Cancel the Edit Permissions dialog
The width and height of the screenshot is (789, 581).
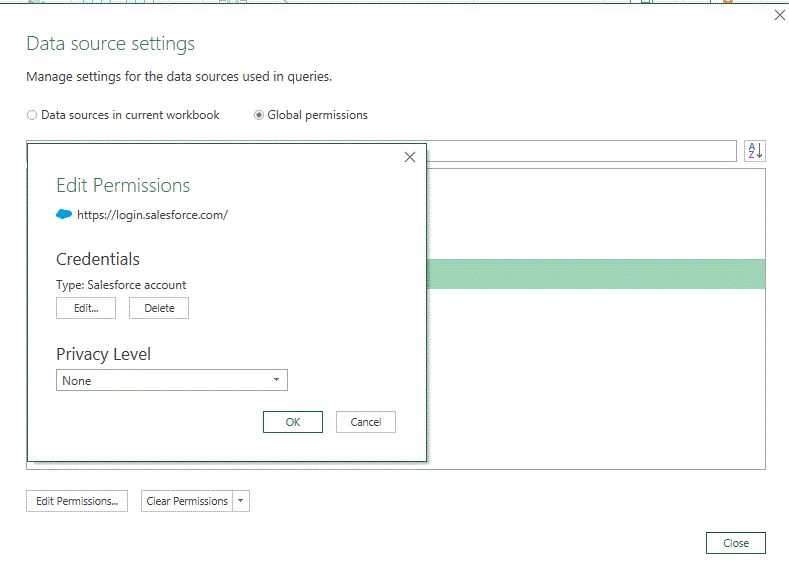point(366,422)
